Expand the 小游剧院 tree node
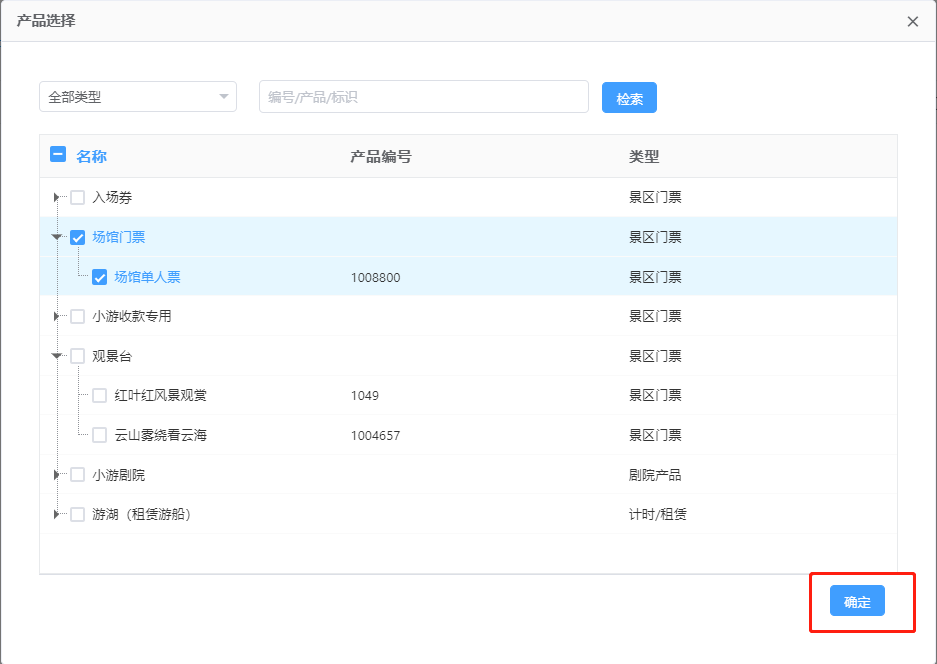Screen dimensions: 937x664 (x=57, y=475)
